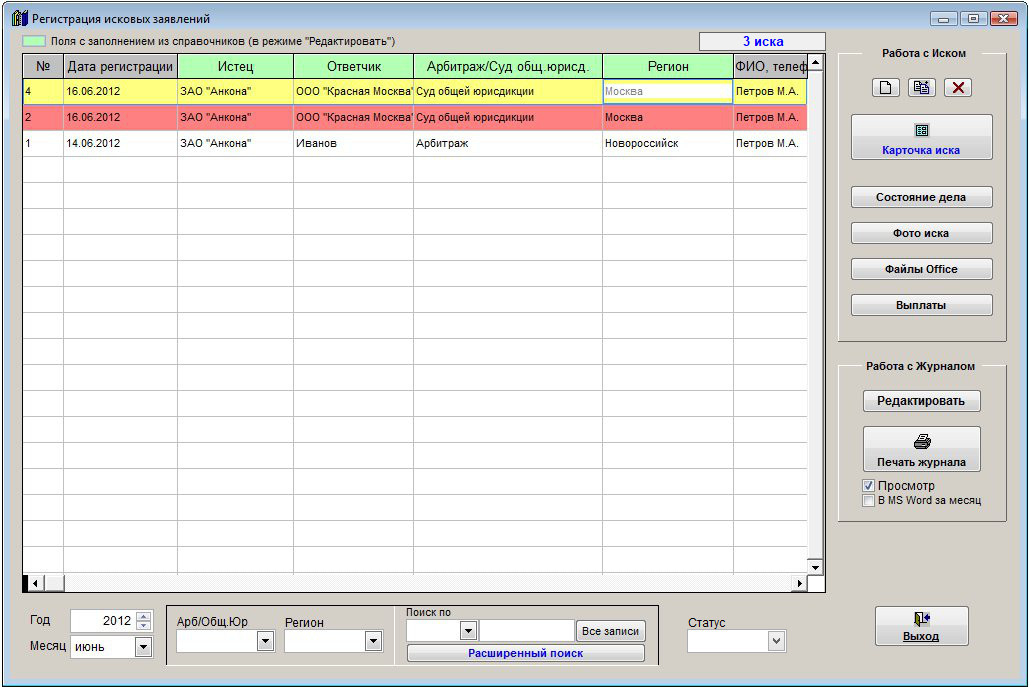The width and height of the screenshot is (1029, 687).
Task: Select the Иванов defendant cell
Action: click(353, 143)
